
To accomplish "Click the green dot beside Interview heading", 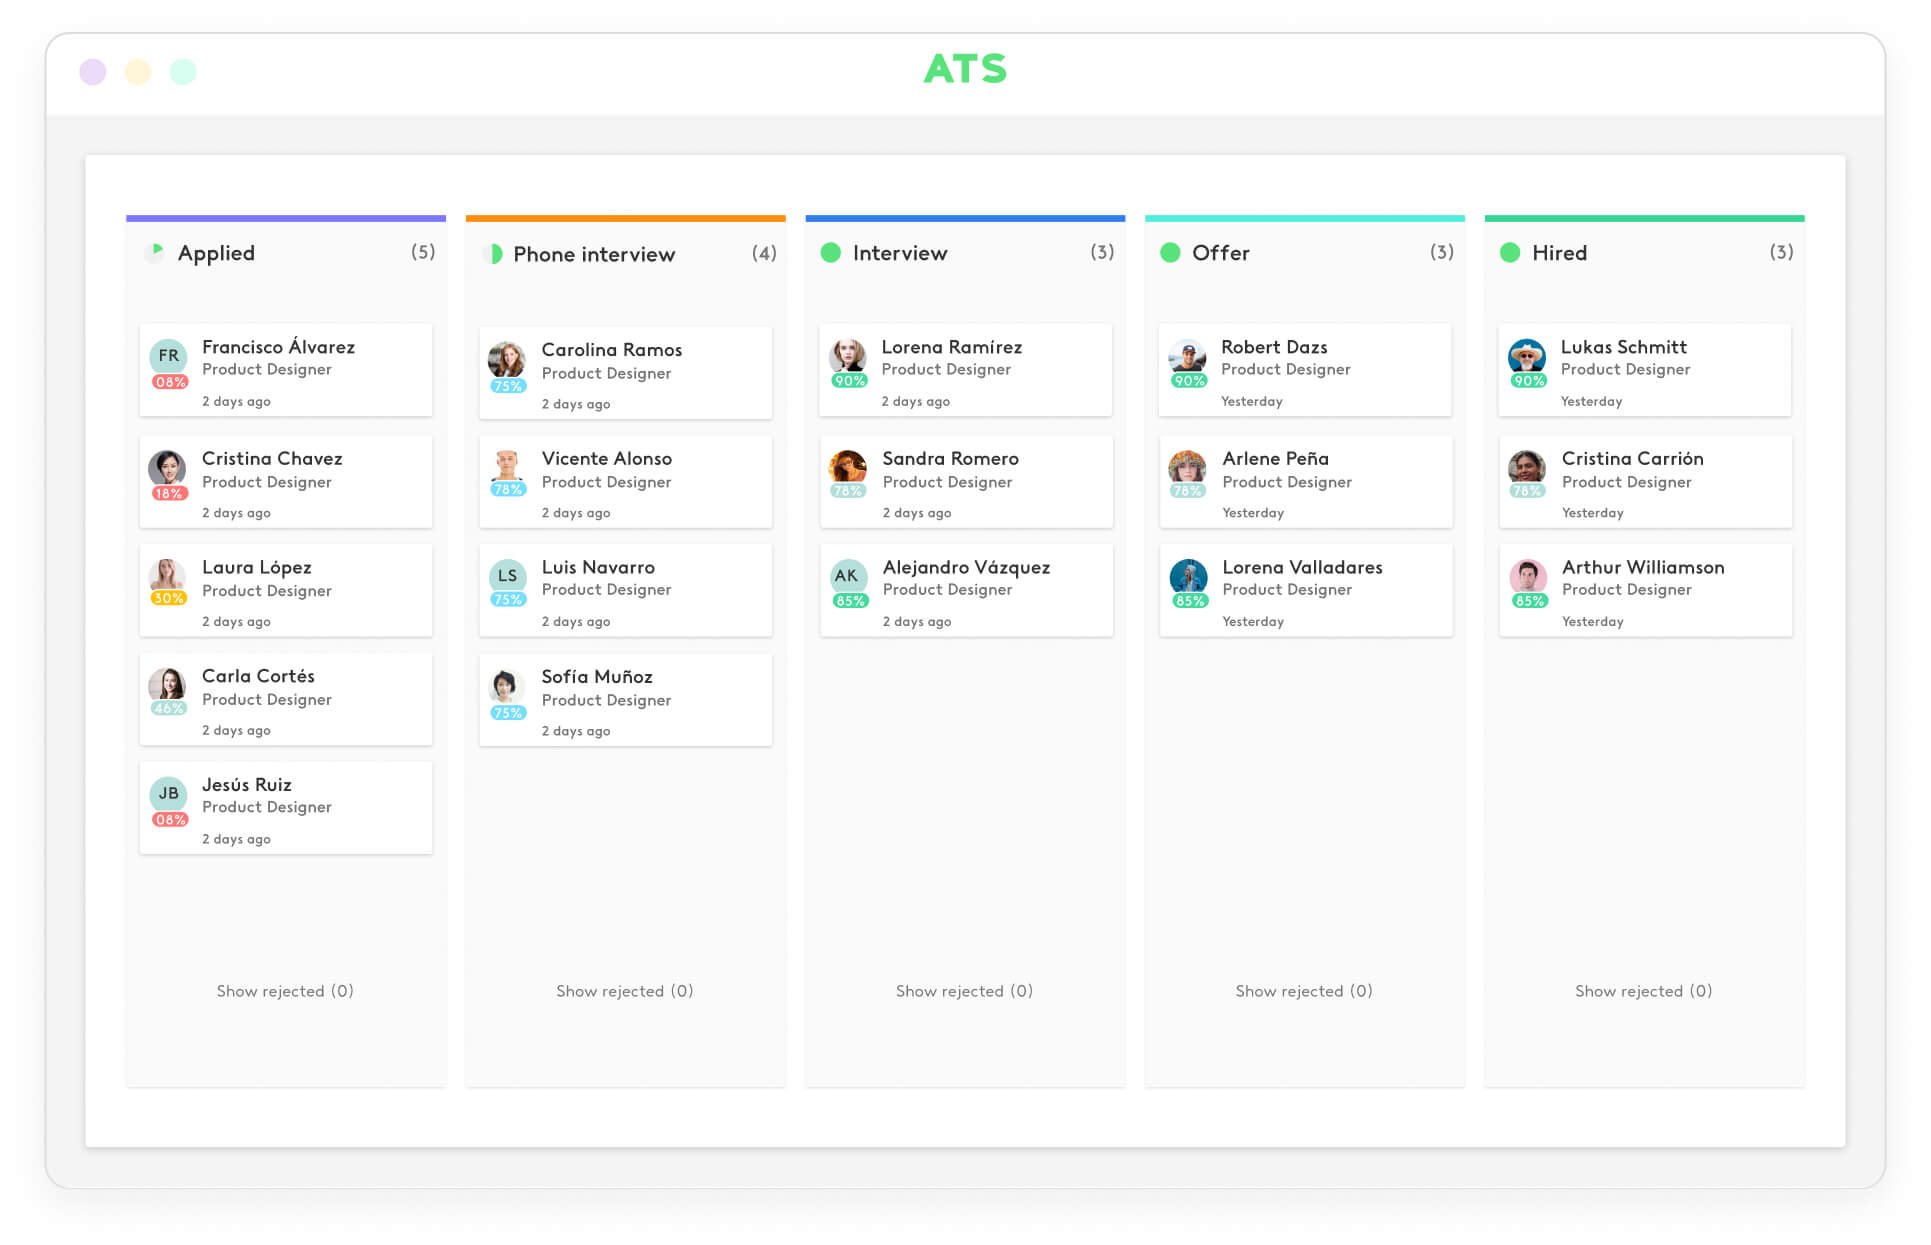I will click(831, 253).
